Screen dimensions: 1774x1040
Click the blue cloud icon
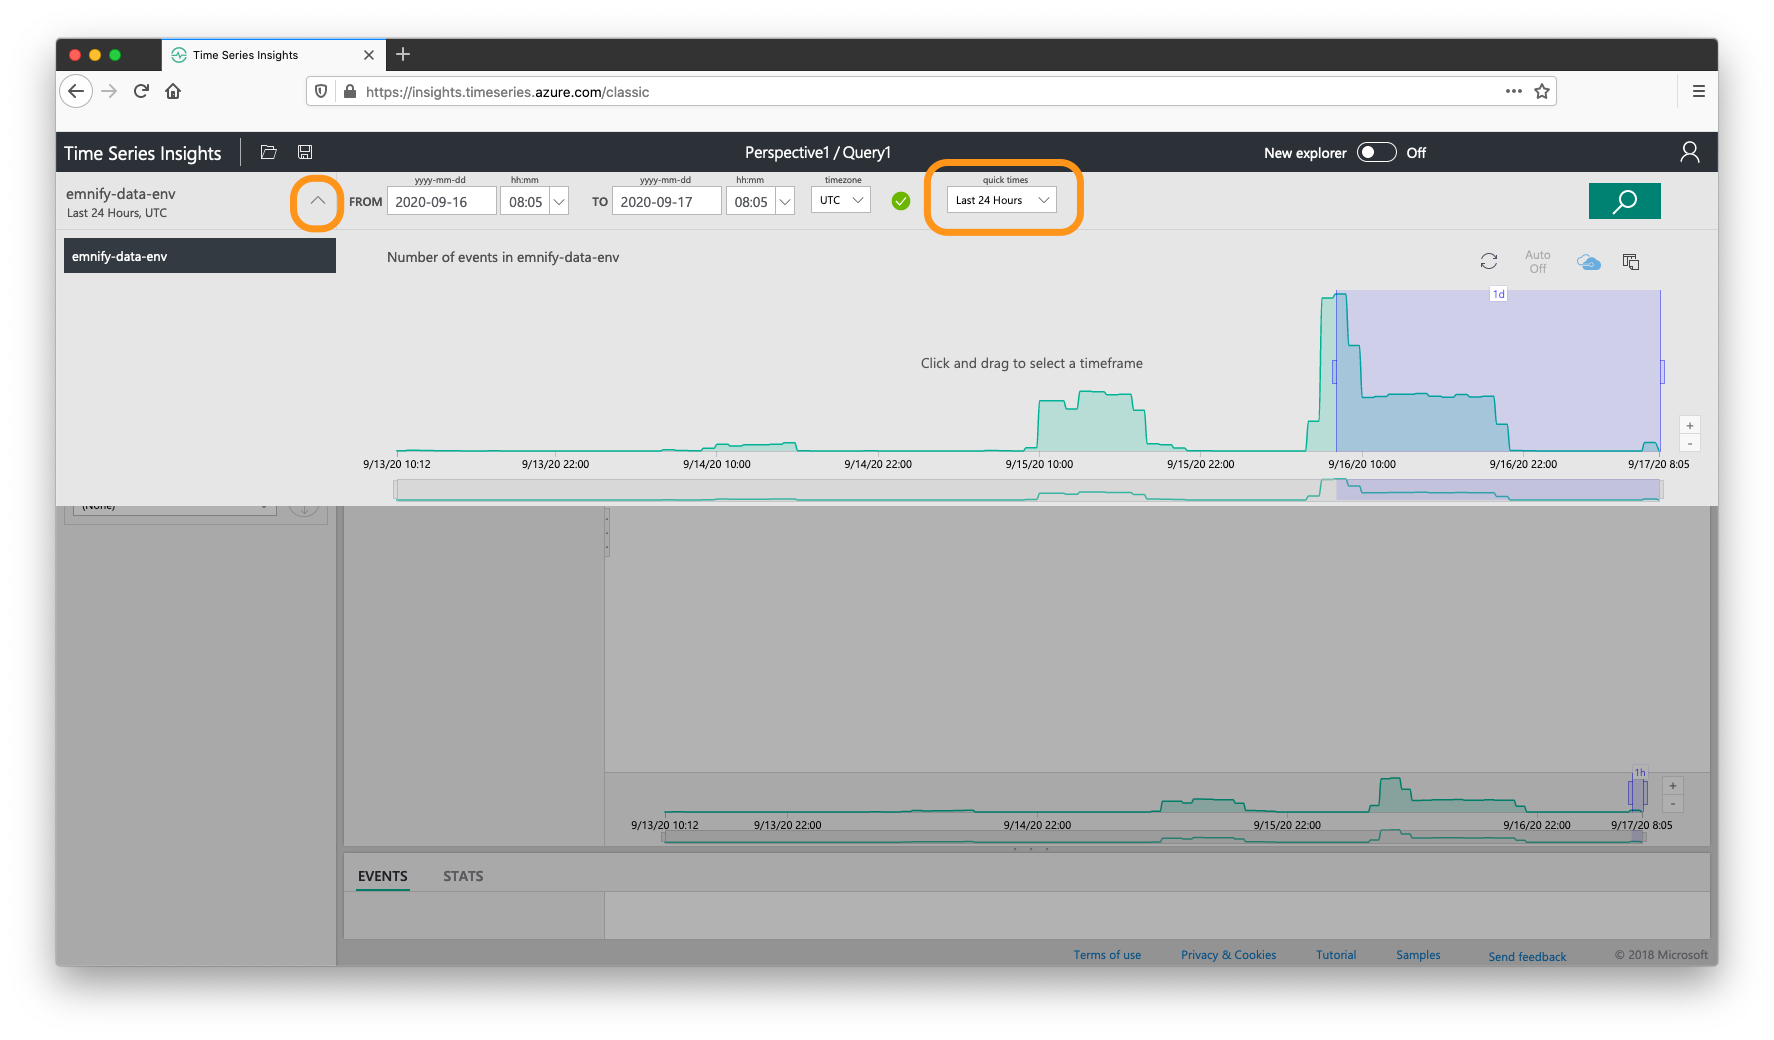click(1588, 262)
